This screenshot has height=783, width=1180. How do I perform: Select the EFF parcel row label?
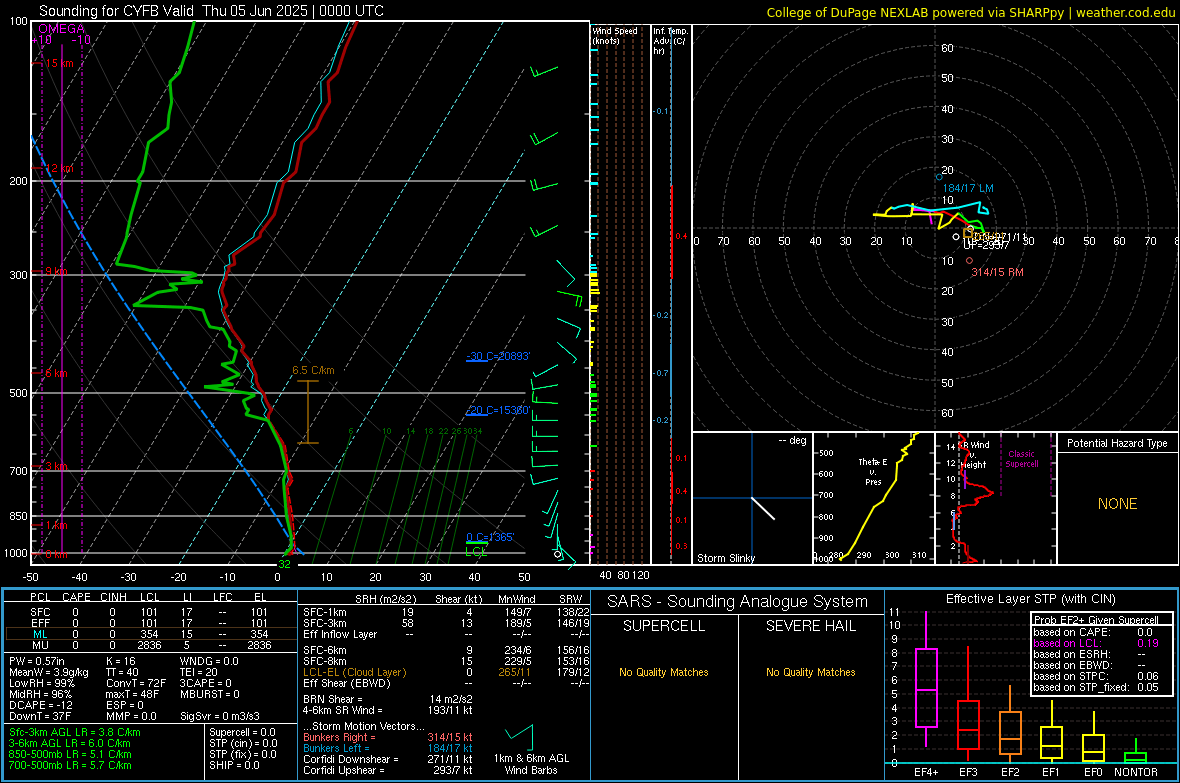pos(40,623)
